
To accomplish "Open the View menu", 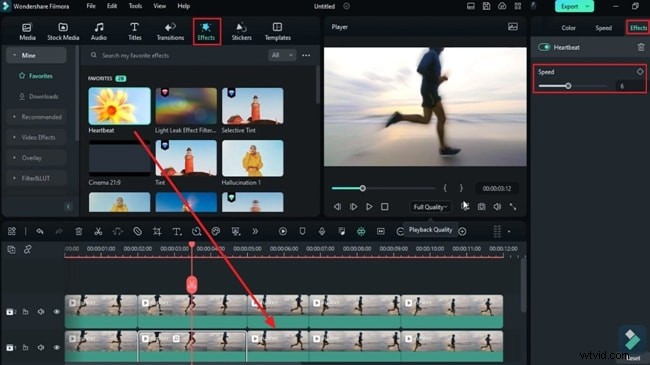I will (160, 6).
